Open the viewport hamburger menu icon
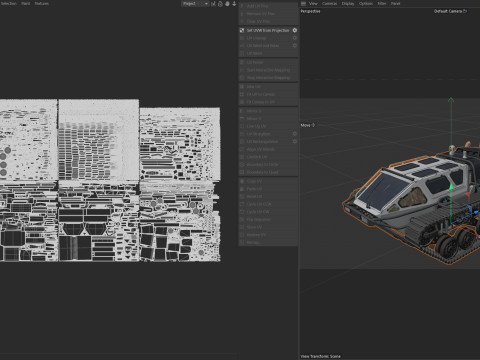This screenshot has height=360, width=480. click(303, 3)
